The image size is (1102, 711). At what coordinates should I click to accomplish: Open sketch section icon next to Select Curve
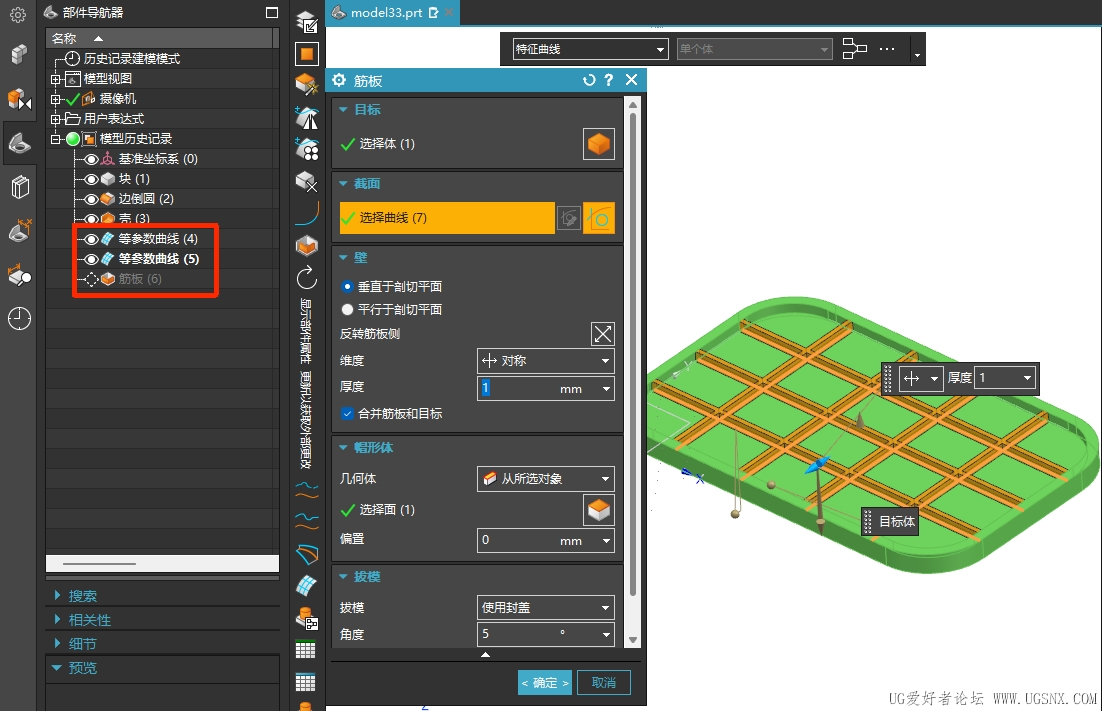point(569,218)
